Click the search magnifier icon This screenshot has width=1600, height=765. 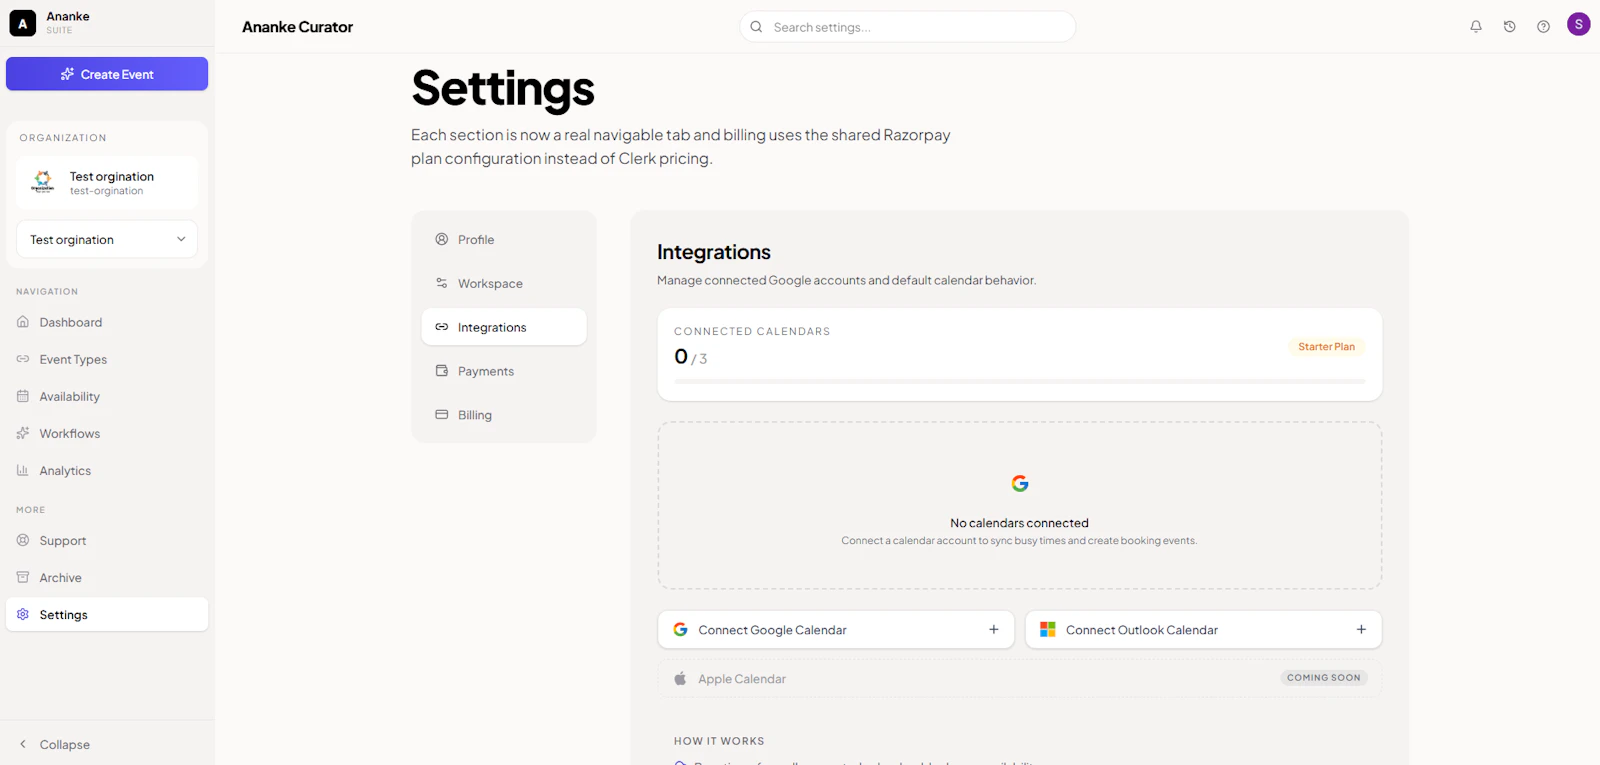click(756, 27)
